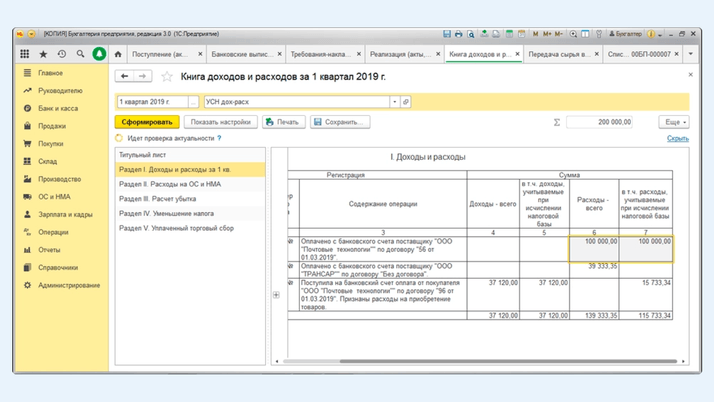Click the print icon in title bar
Image resolution: width=714 pixels, height=402 pixels.
tap(459, 34)
